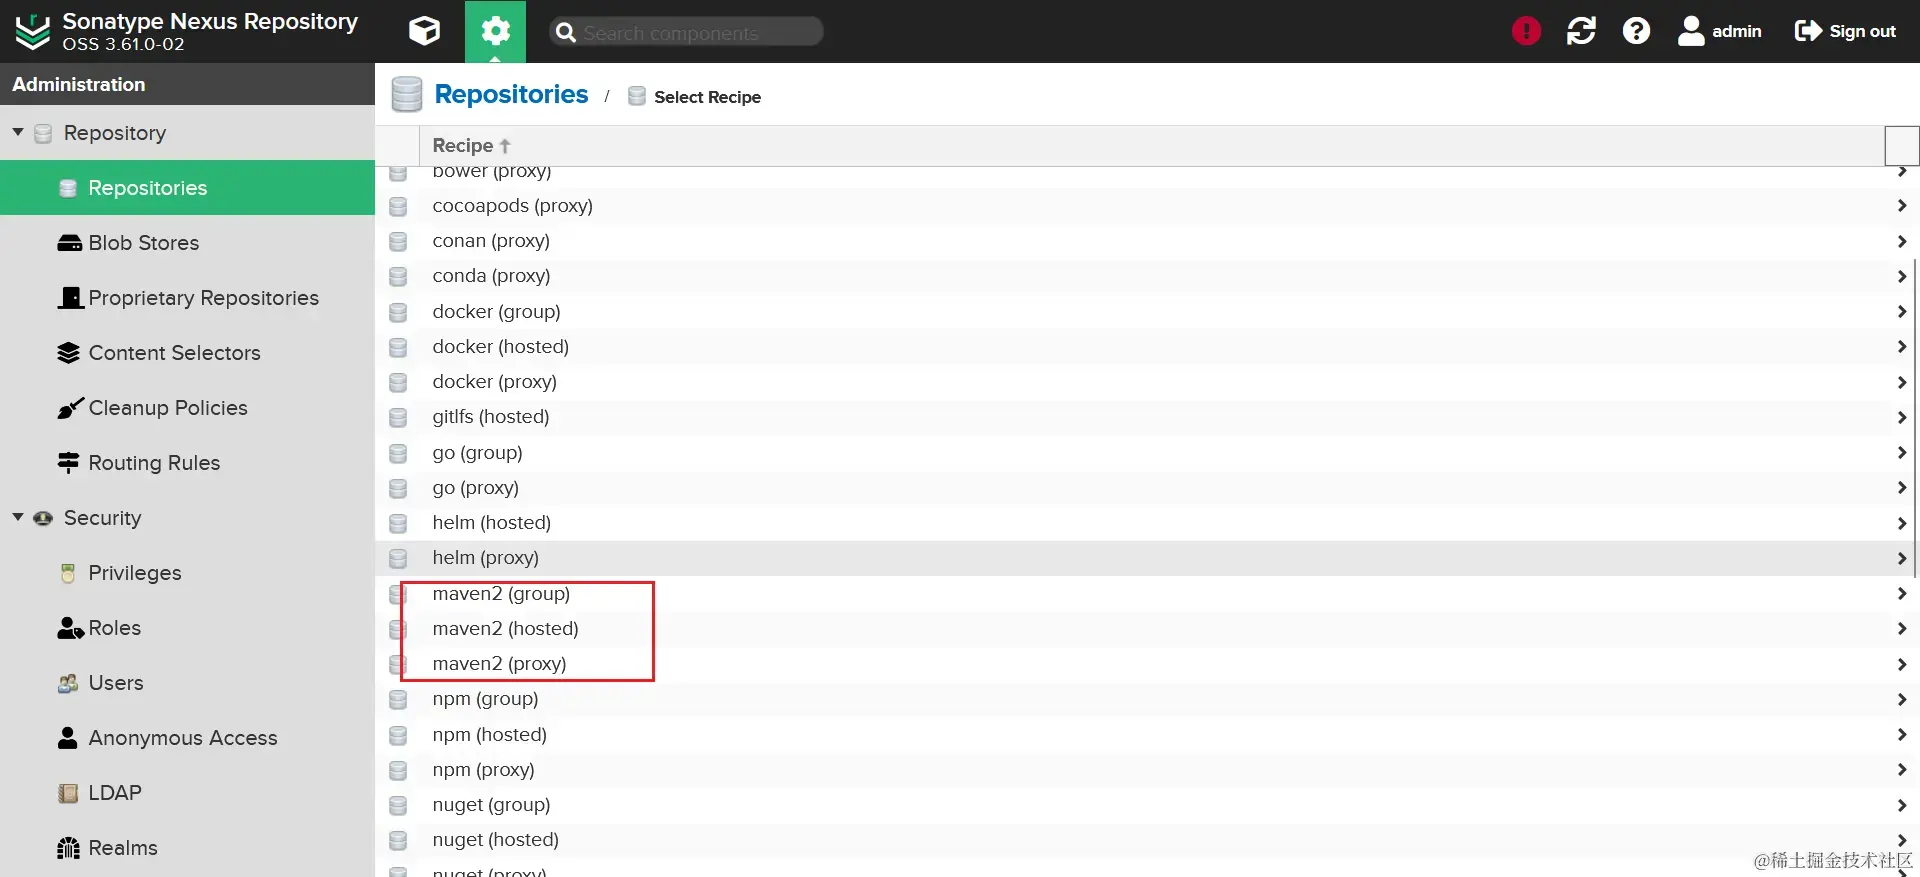Open the Help question mark icon
1920x877 pixels.
[x=1636, y=31]
